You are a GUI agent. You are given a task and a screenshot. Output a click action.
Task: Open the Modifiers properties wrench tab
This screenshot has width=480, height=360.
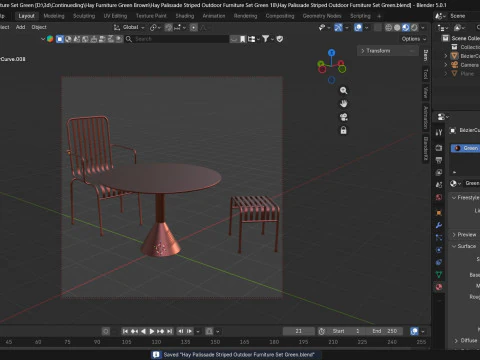tap(439, 225)
